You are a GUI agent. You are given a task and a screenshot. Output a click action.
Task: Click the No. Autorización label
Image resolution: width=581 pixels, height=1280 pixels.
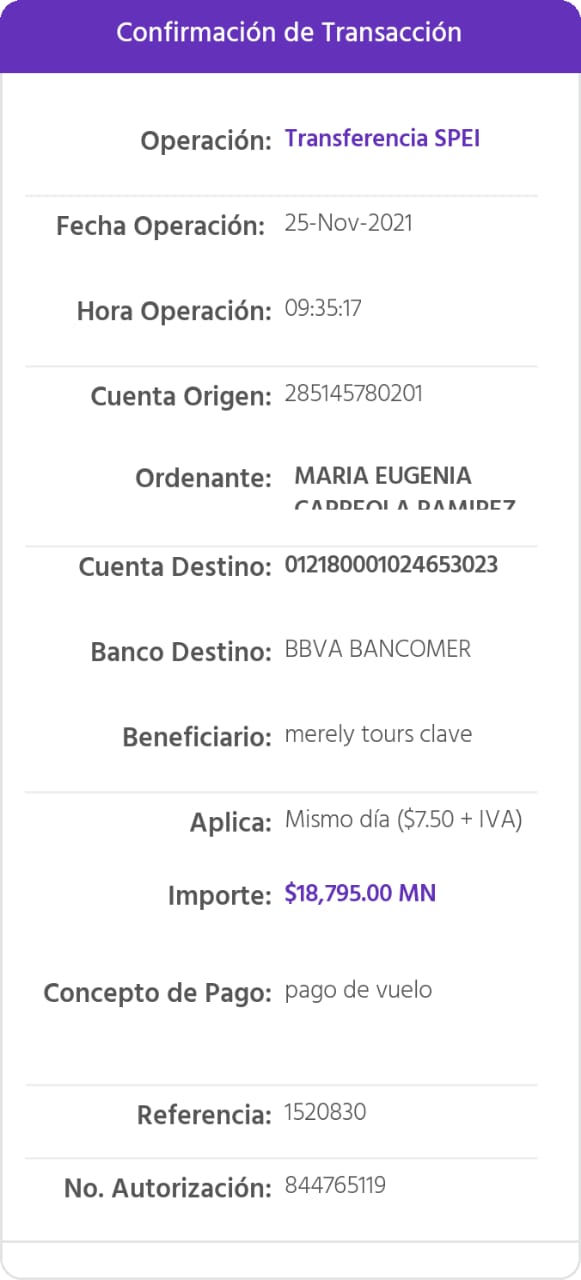168,1189
